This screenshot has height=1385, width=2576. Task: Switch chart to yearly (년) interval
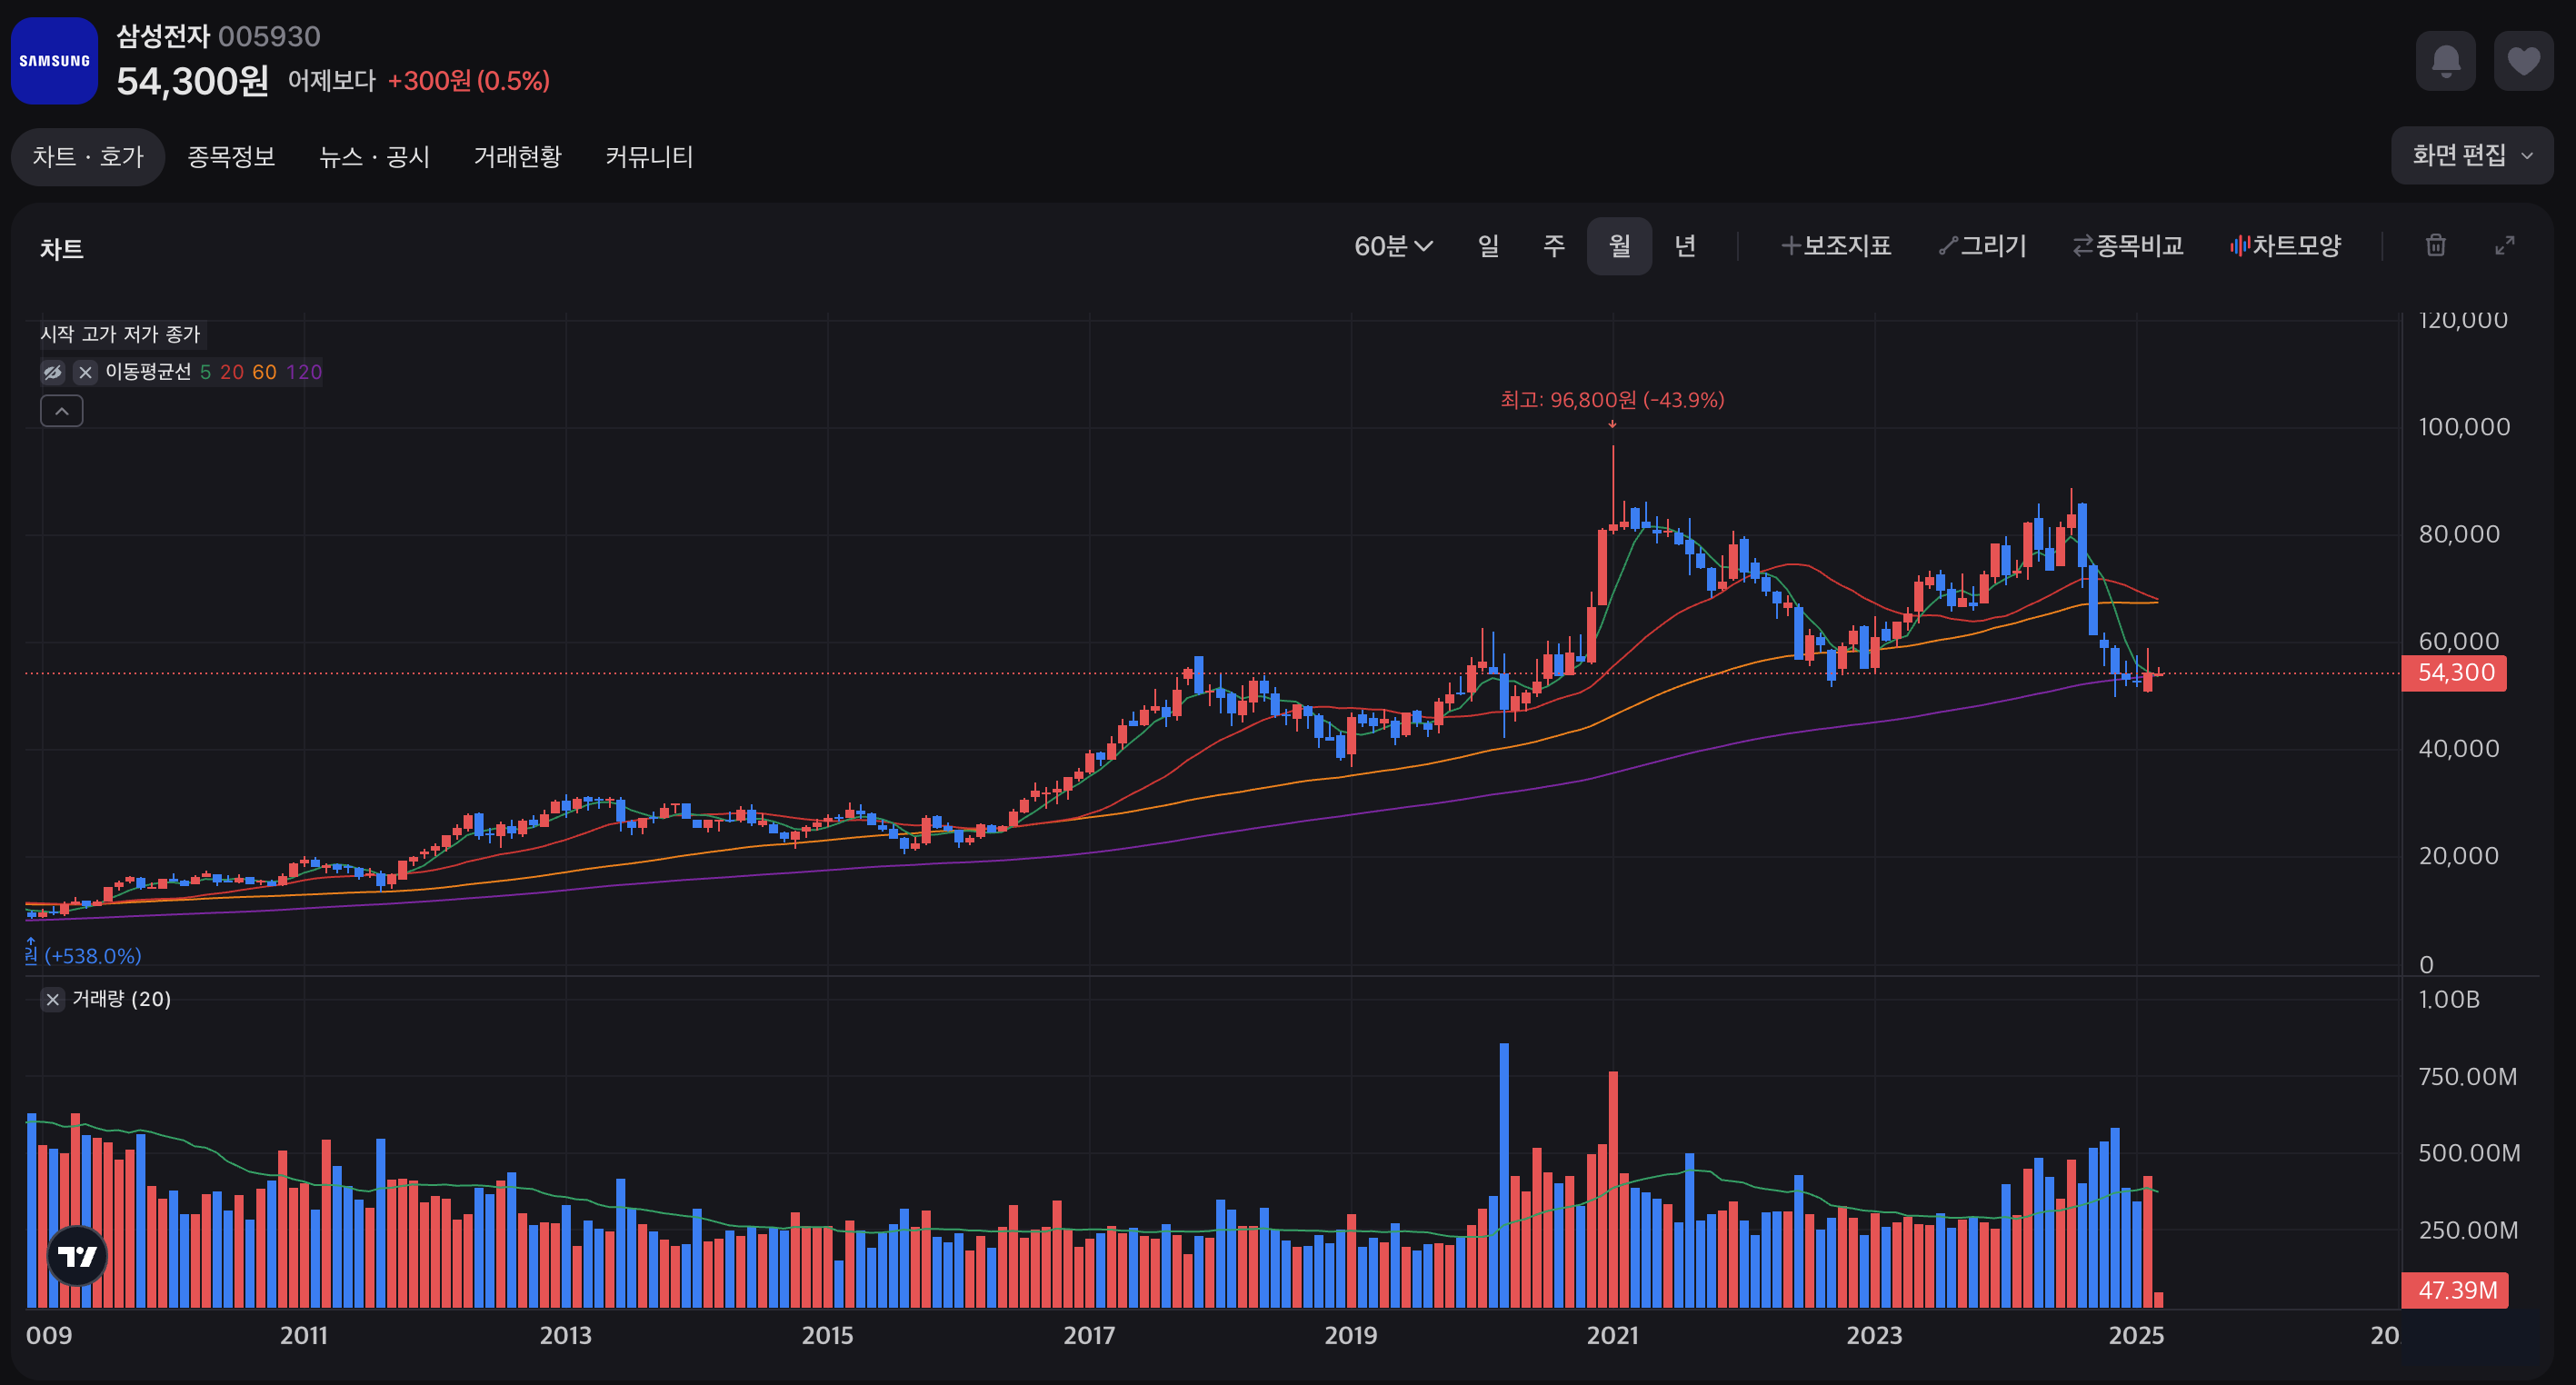1685,246
